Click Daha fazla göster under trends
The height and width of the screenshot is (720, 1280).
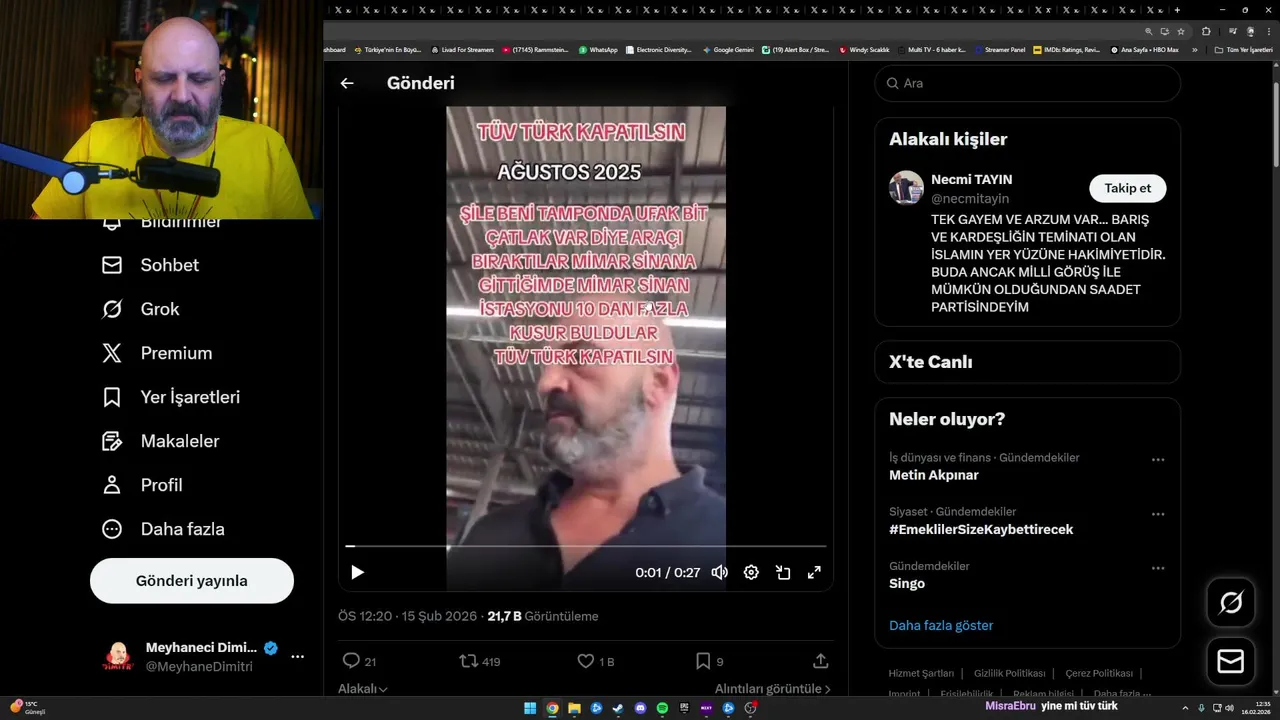click(x=941, y=625)
